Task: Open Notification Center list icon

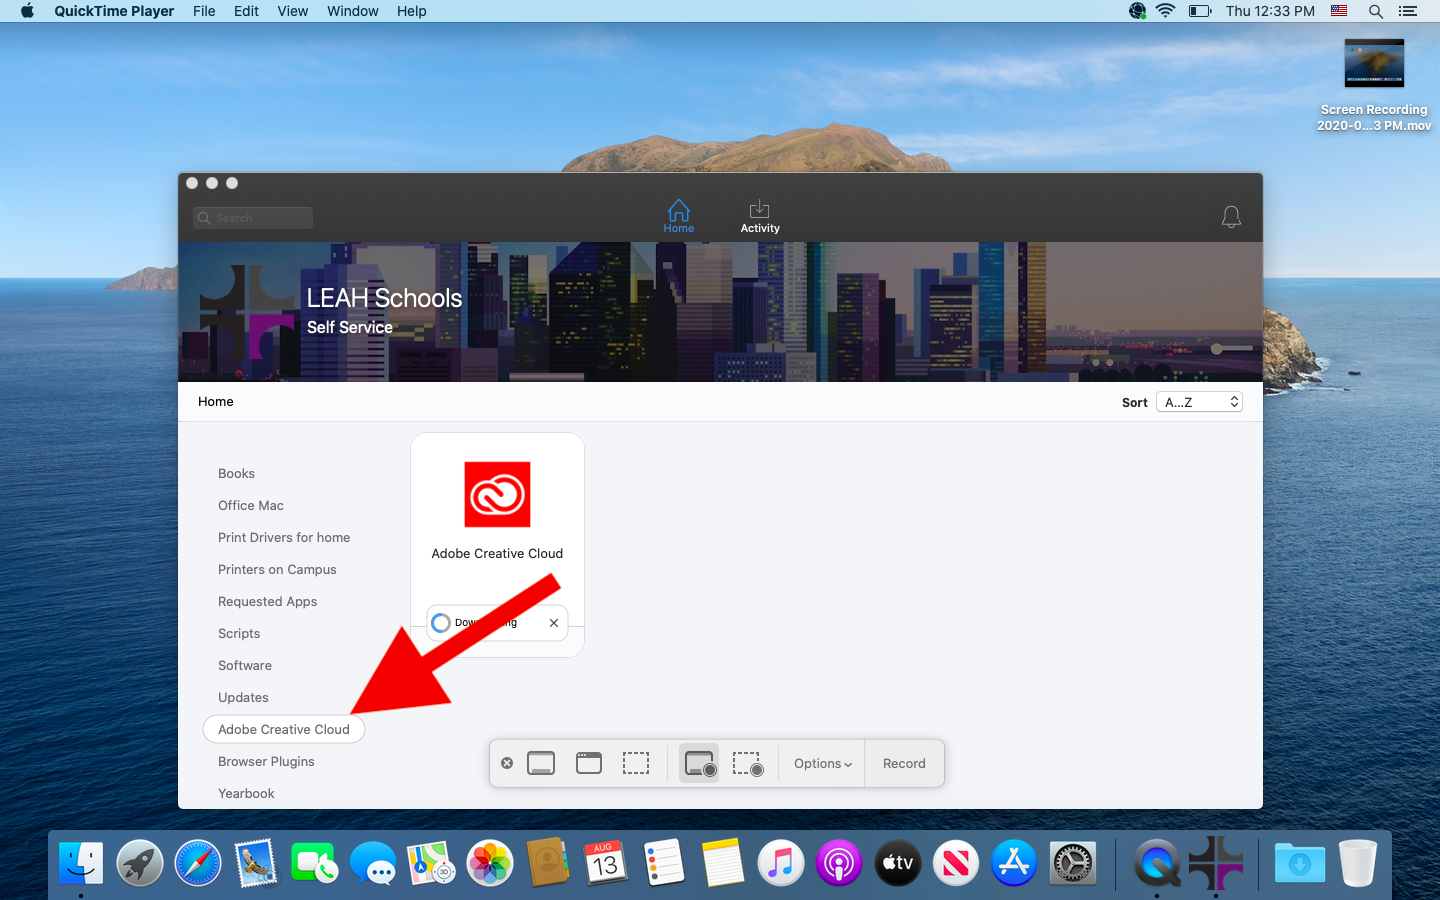Action: tap(1408, 11)
